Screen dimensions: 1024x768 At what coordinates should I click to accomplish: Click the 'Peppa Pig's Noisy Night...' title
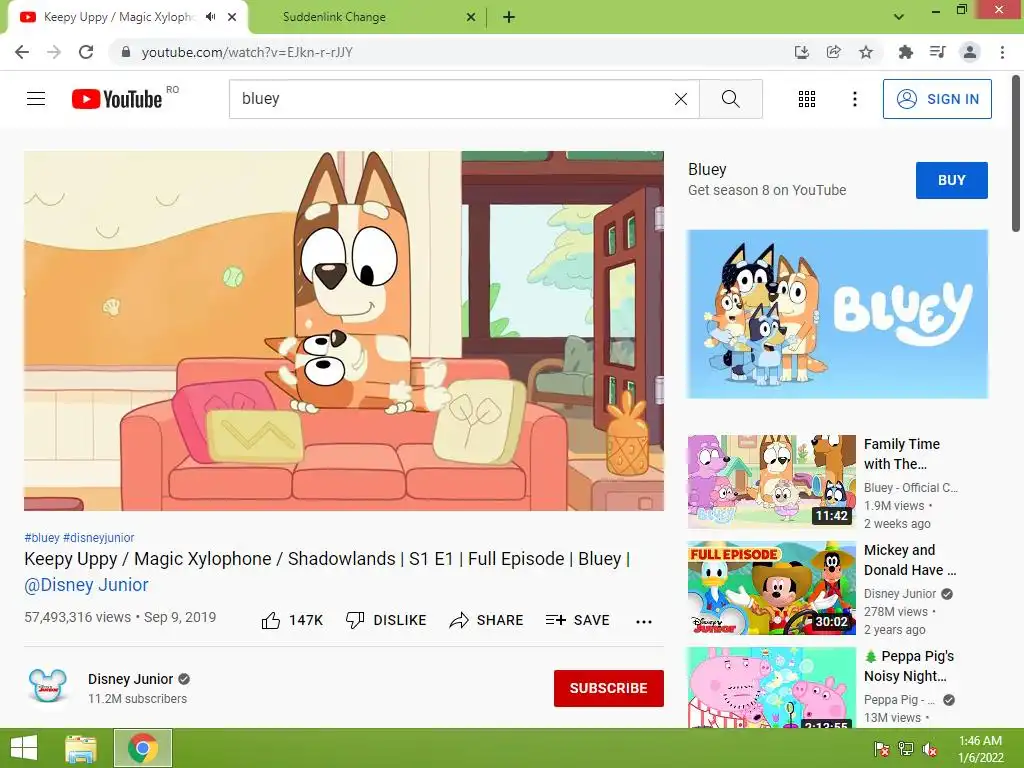click(x=909, y=666)
